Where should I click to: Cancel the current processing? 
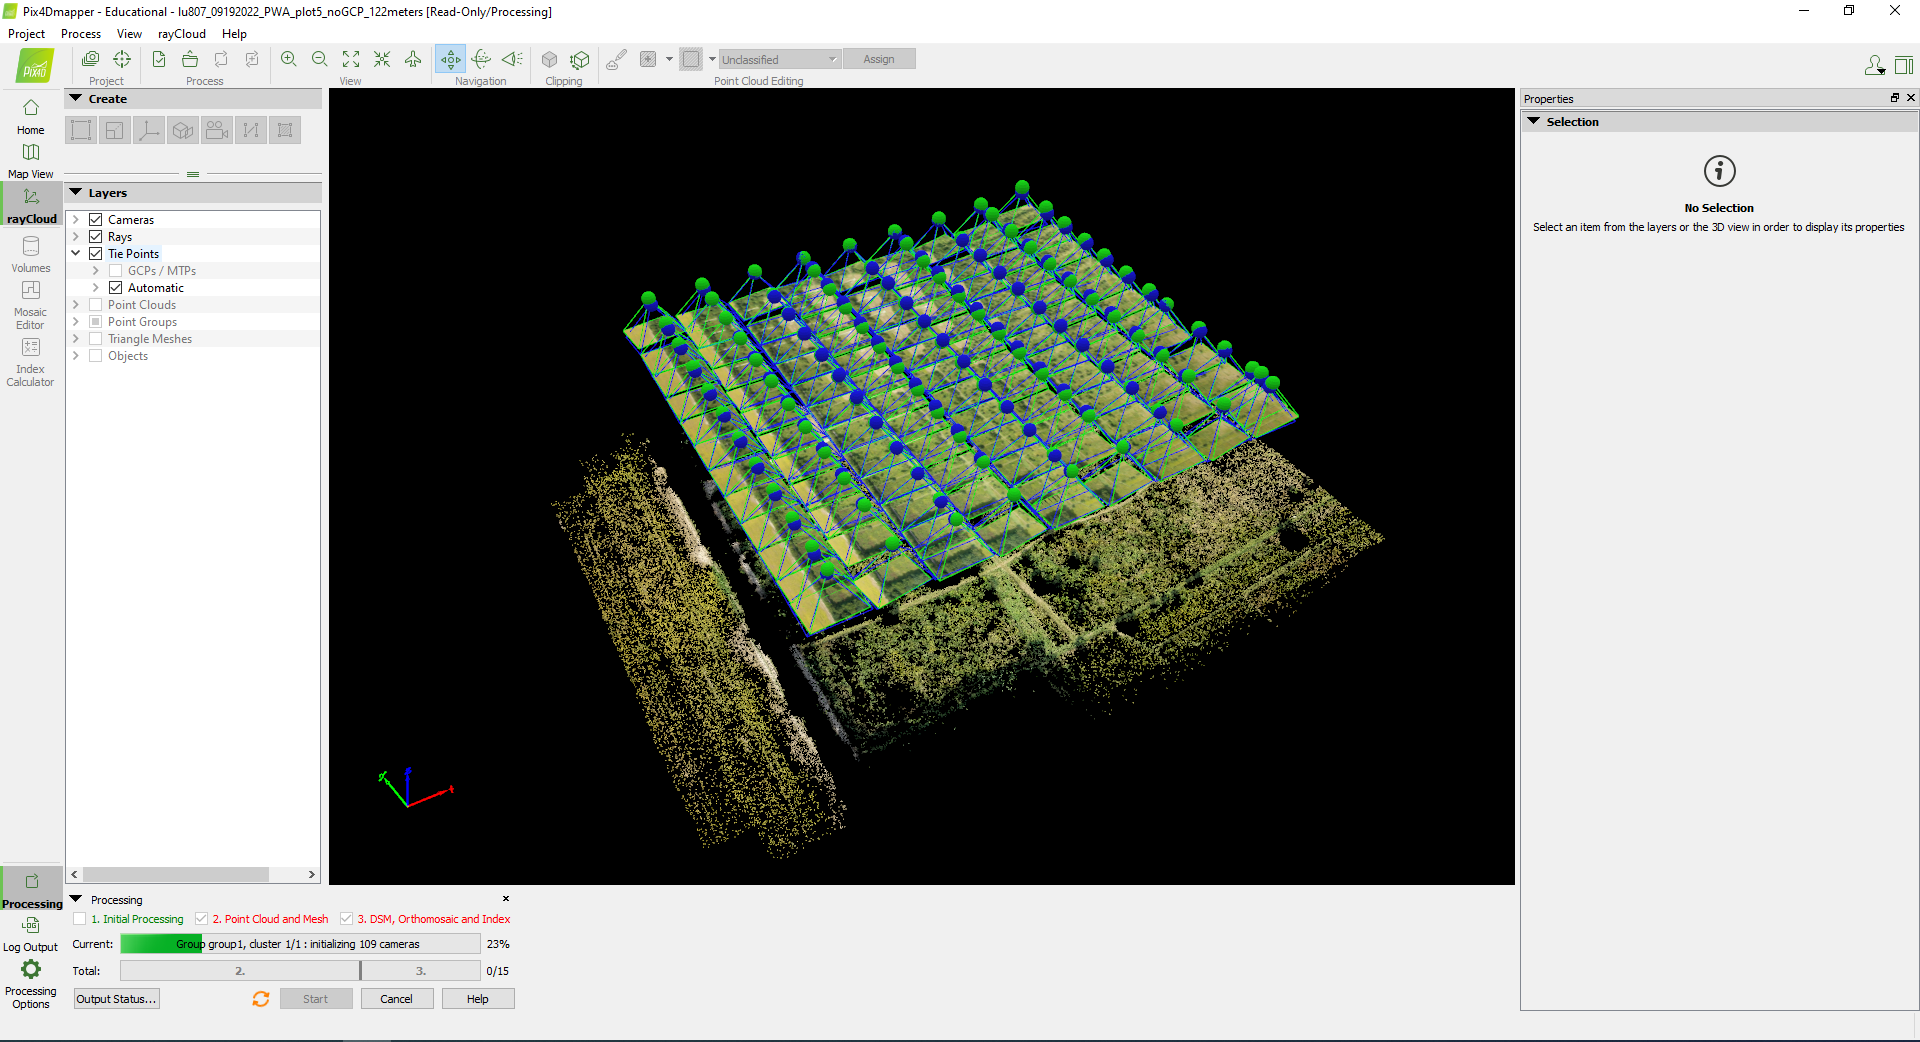[x=397, y=998]
